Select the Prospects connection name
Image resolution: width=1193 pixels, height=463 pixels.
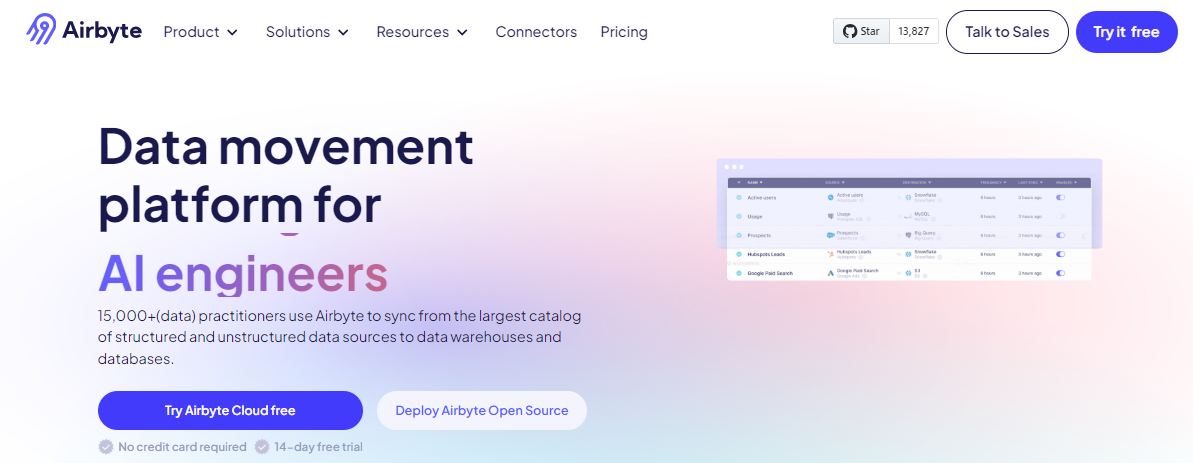pos(759,235)
